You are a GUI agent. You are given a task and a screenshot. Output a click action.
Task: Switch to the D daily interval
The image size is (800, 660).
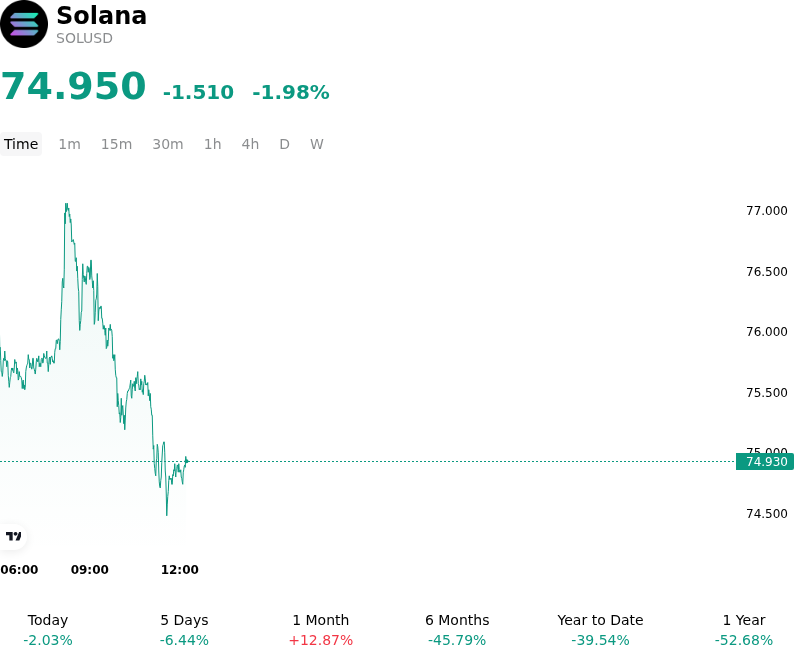click(x=284, y=144)
